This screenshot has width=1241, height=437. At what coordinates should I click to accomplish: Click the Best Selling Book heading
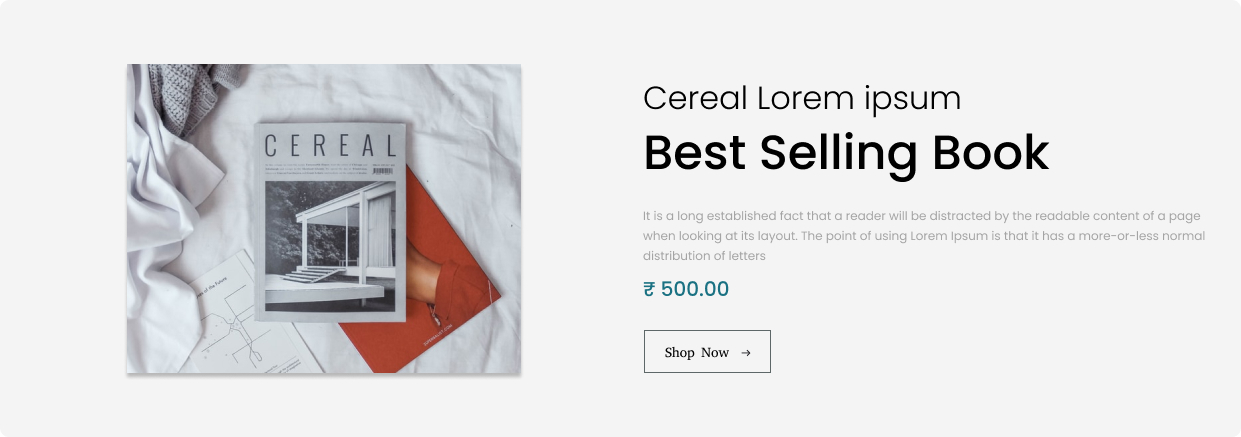[x=846, y=153]
